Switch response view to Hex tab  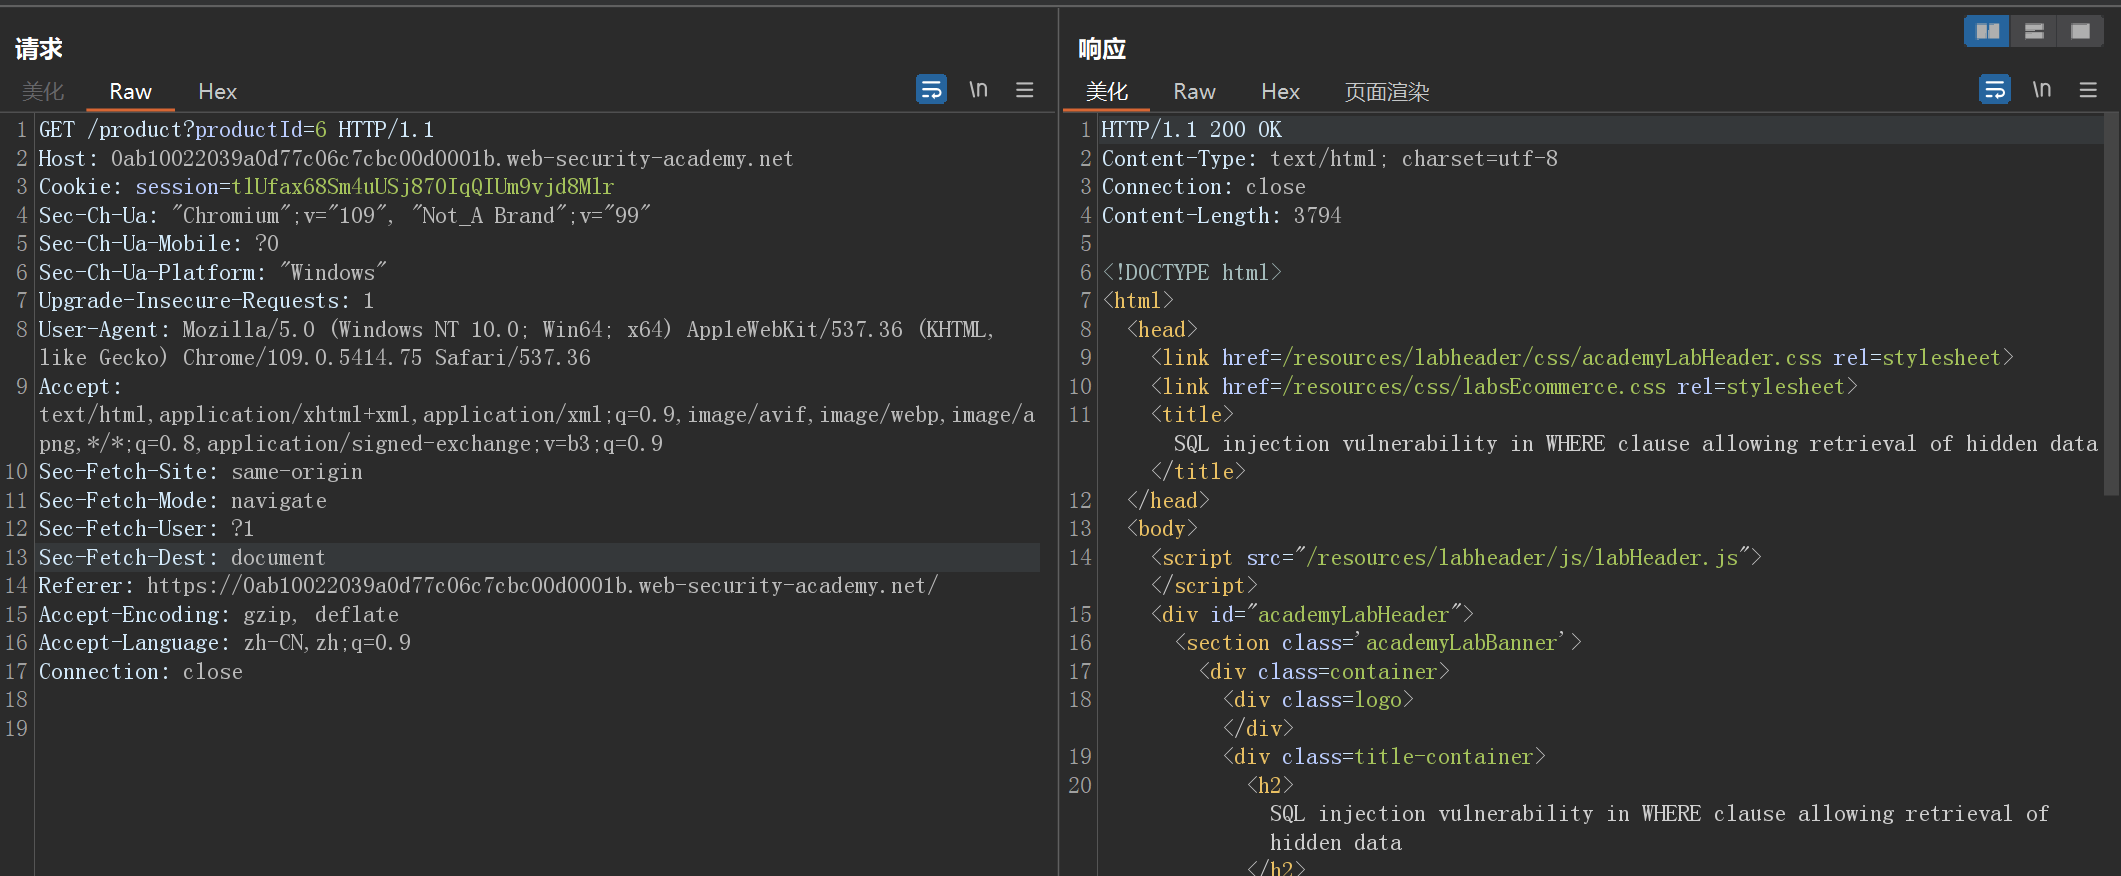click(x=1280, y=92)
